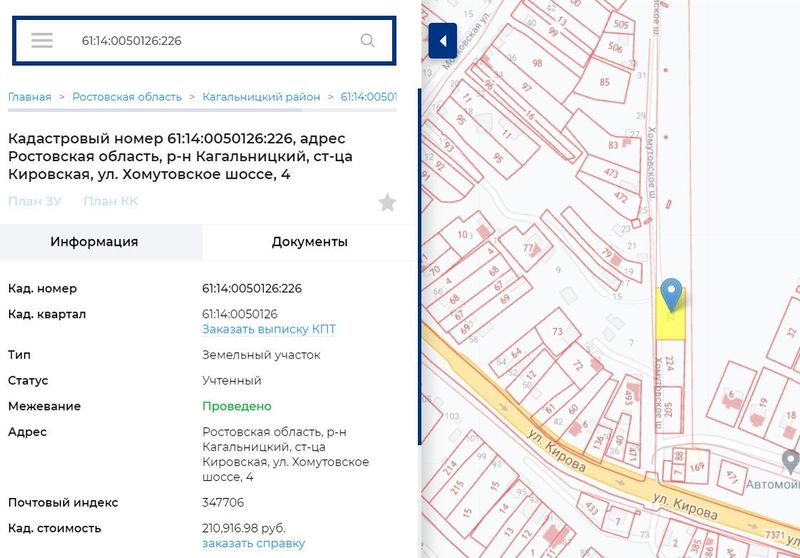
Task: Click parcel 73 on the map
Action: [557, 332]
